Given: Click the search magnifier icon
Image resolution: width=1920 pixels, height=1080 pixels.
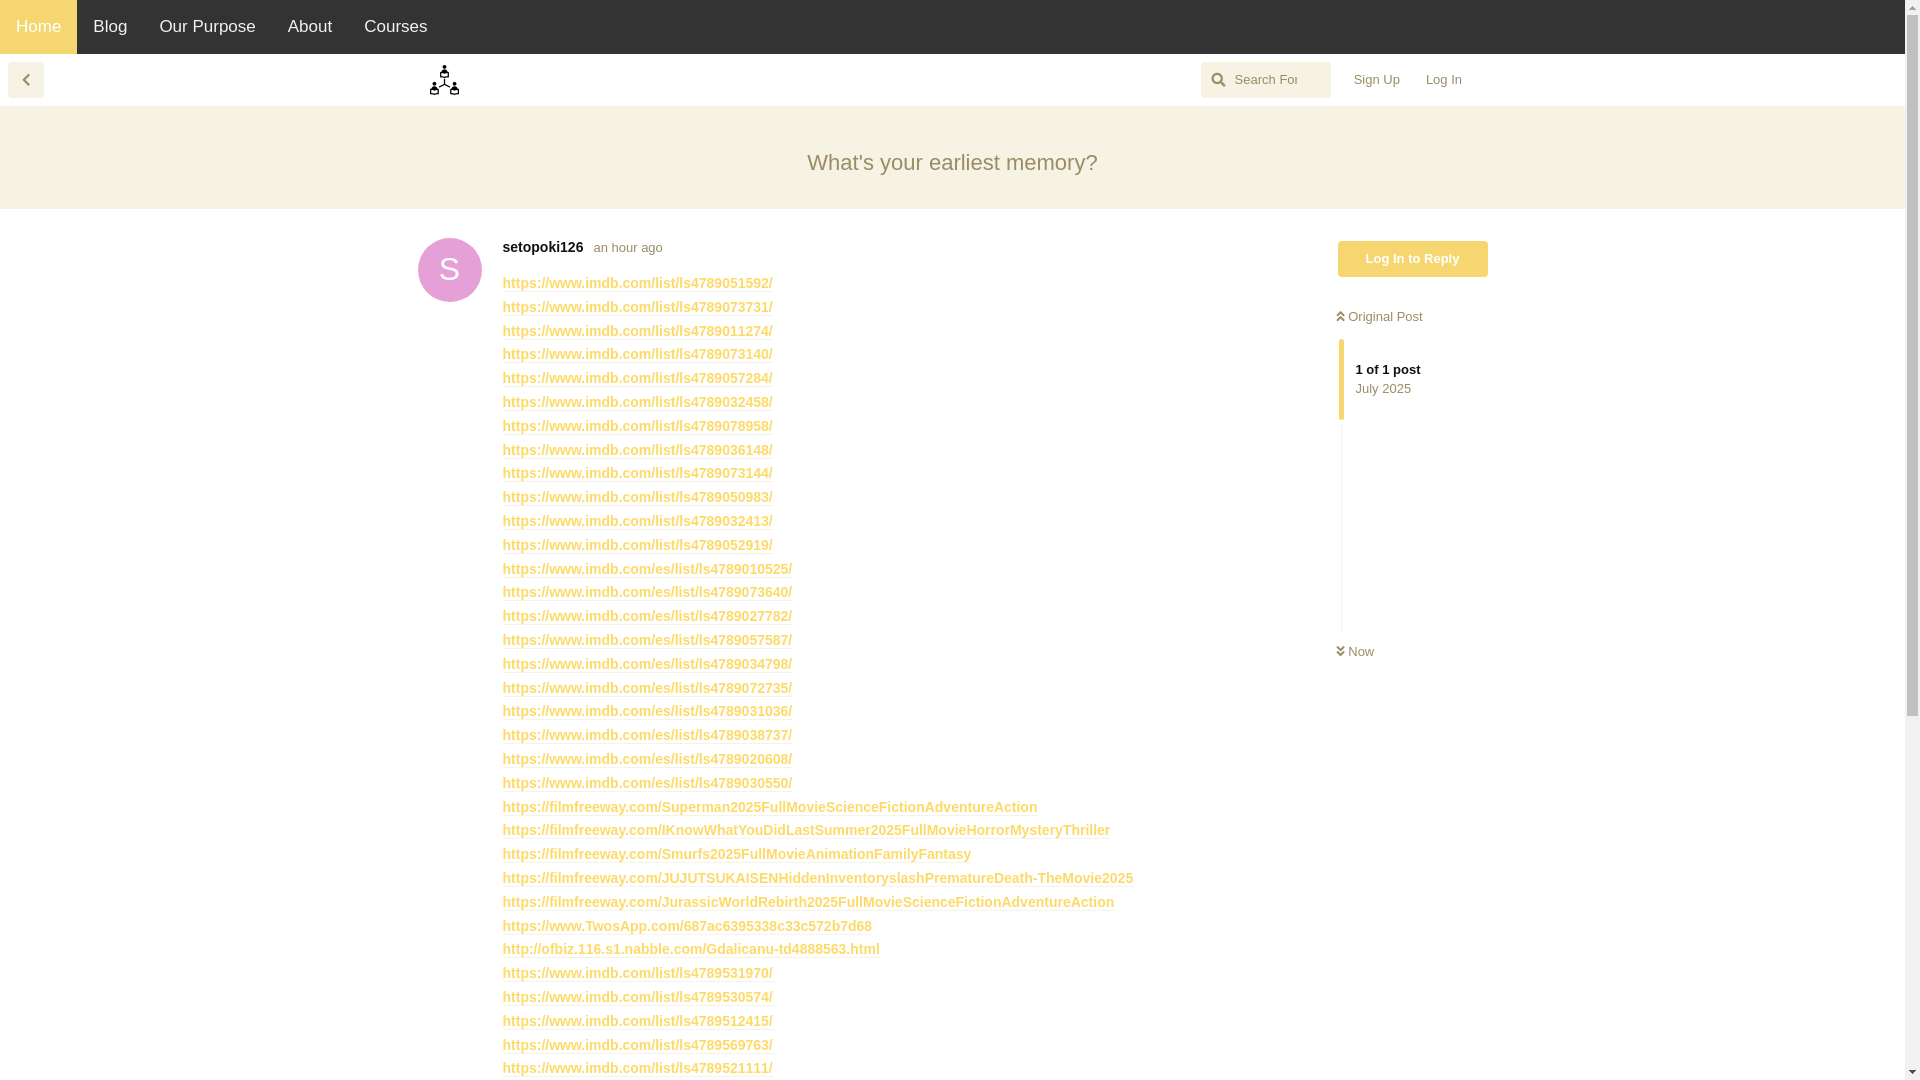Looking at the screenshot, I should click(x=1218, y=80).
